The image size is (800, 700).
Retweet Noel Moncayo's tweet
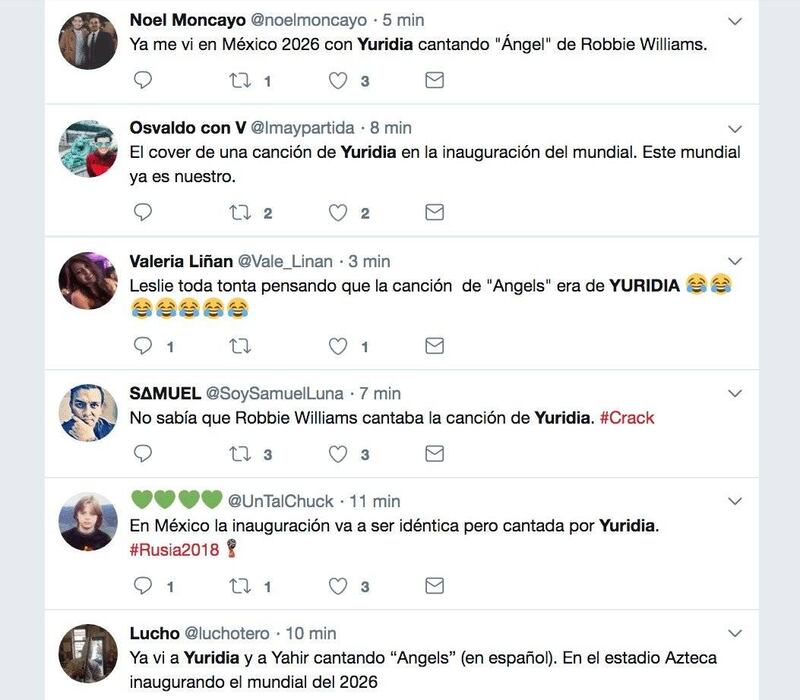pos(240,80)
